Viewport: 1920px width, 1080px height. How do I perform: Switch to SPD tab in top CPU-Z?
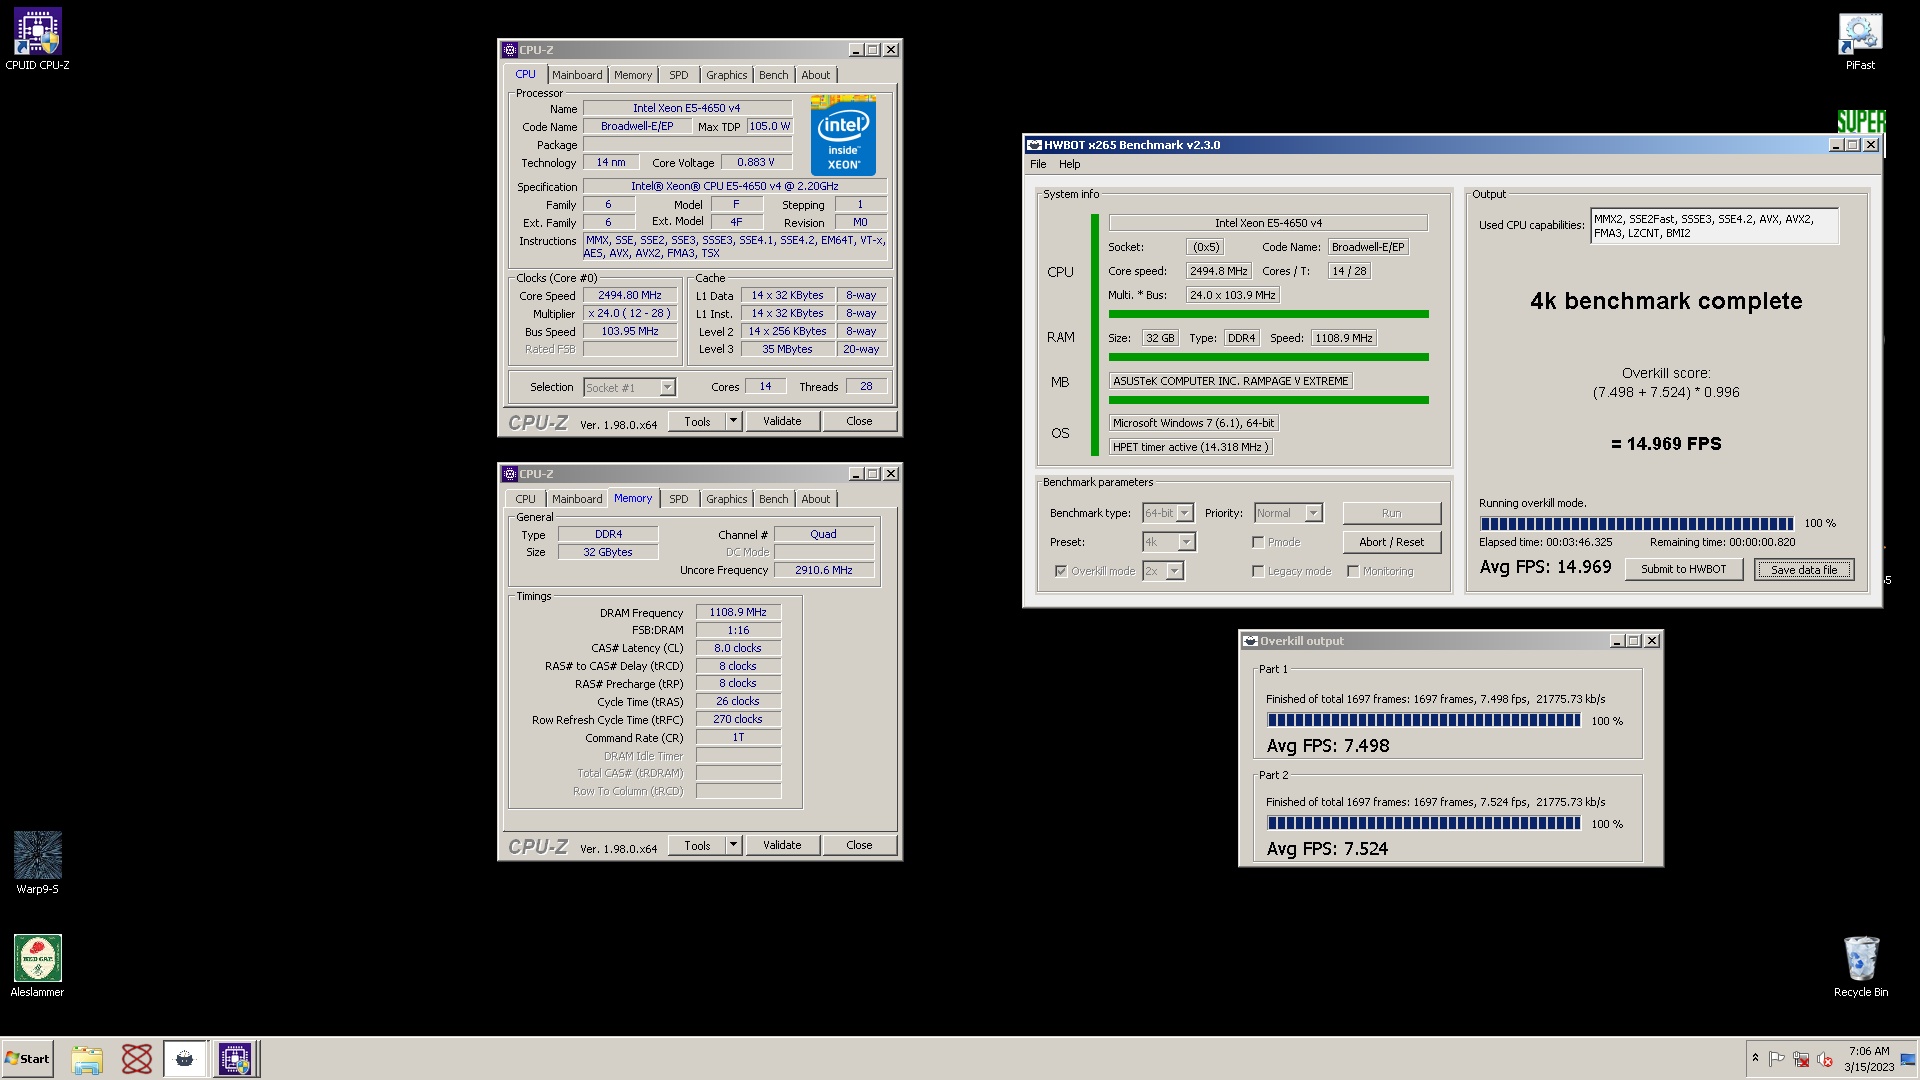(x=678, y=75)
